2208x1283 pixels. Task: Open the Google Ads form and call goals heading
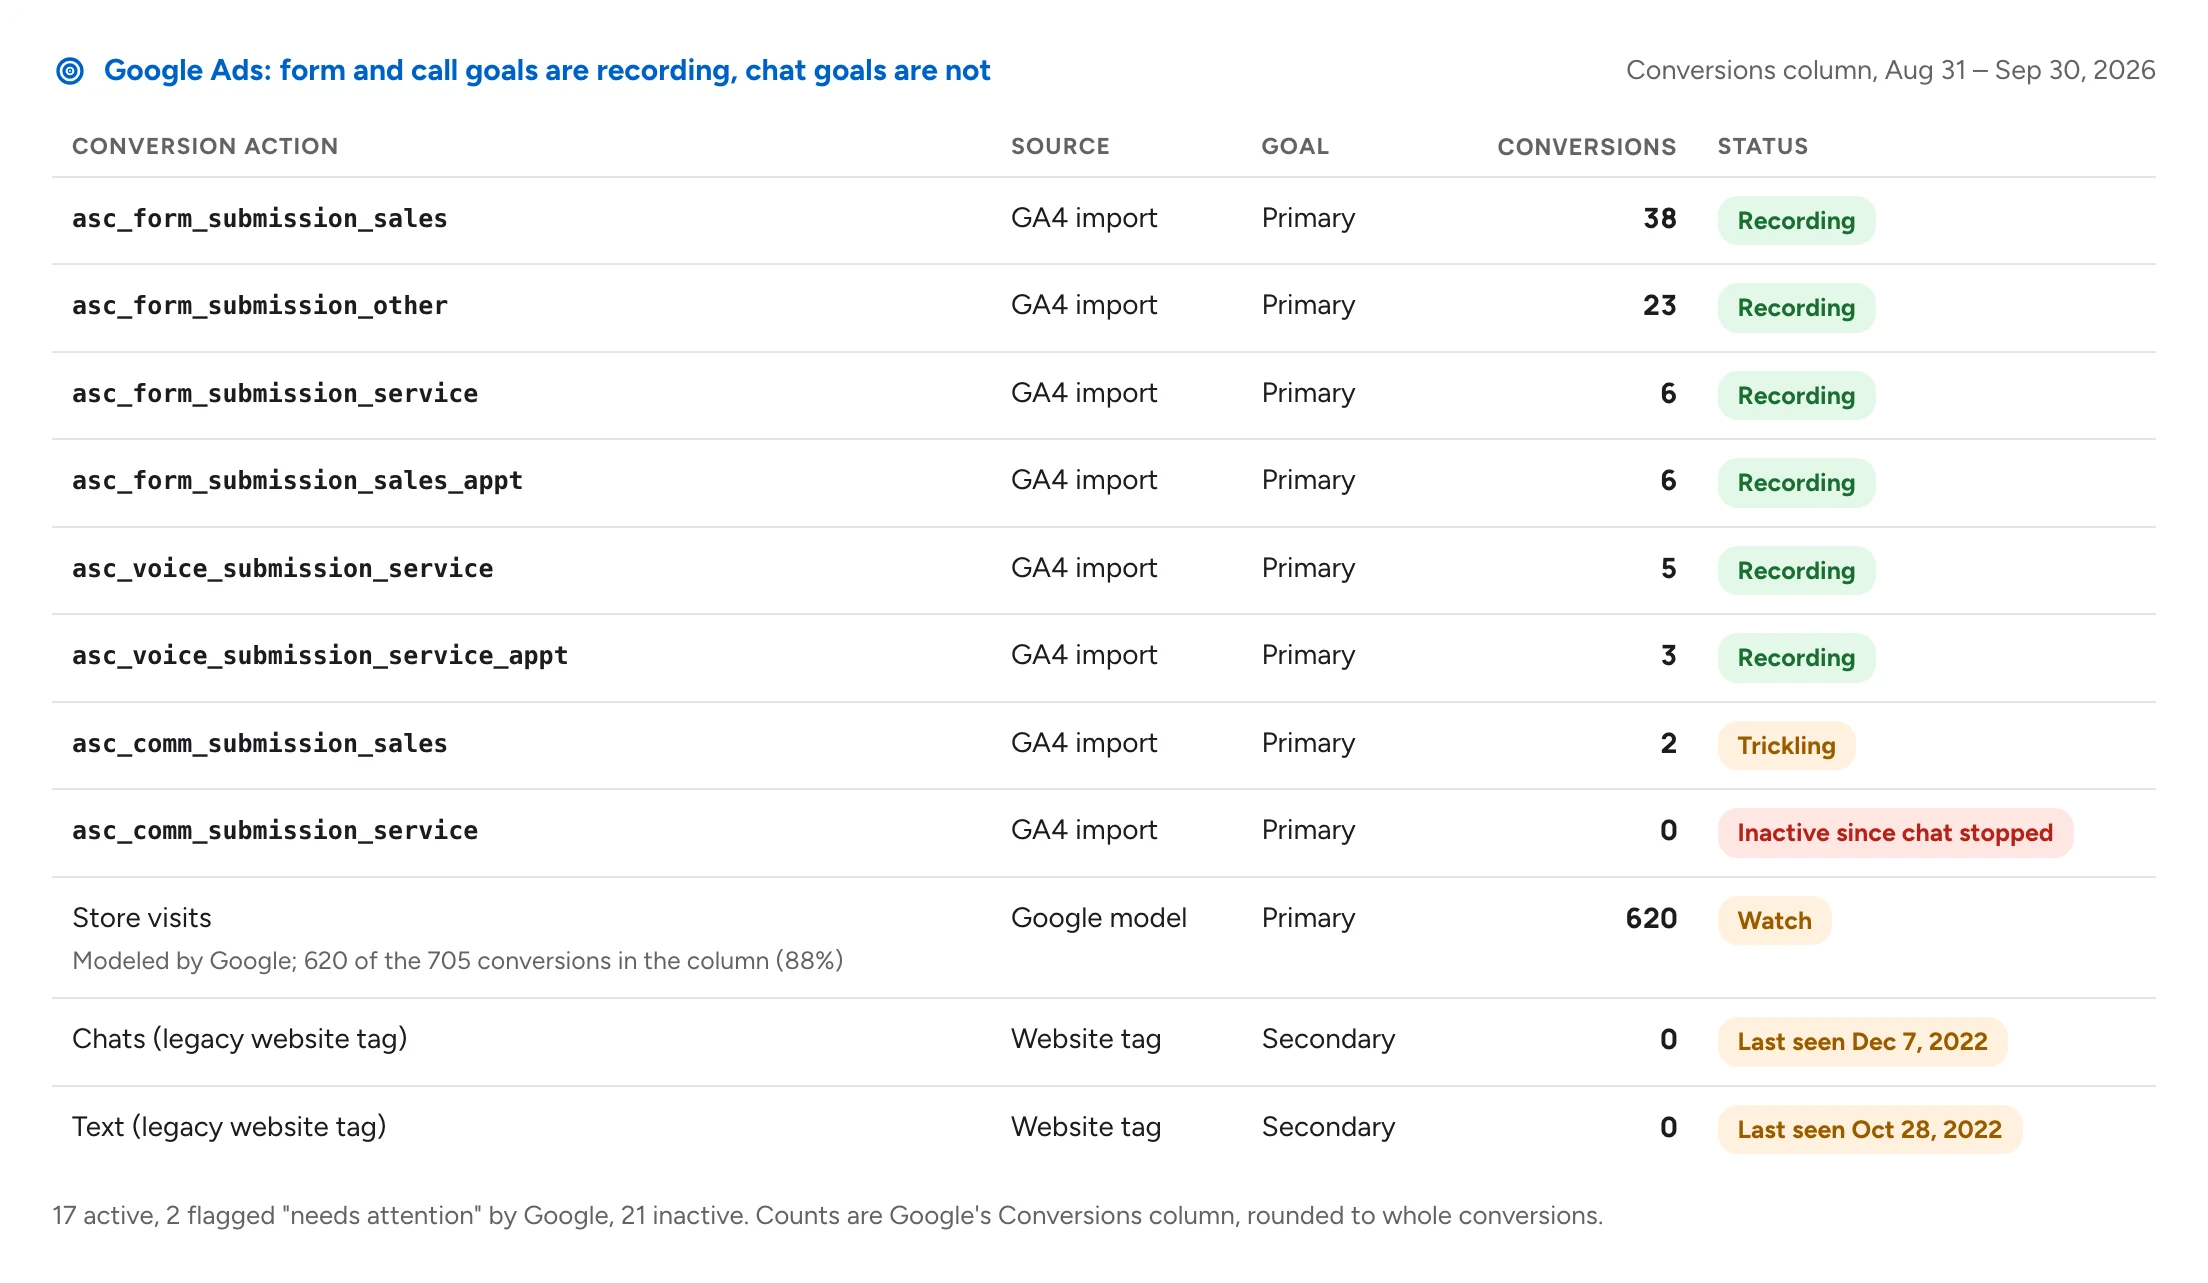click(x=547, y=70)
